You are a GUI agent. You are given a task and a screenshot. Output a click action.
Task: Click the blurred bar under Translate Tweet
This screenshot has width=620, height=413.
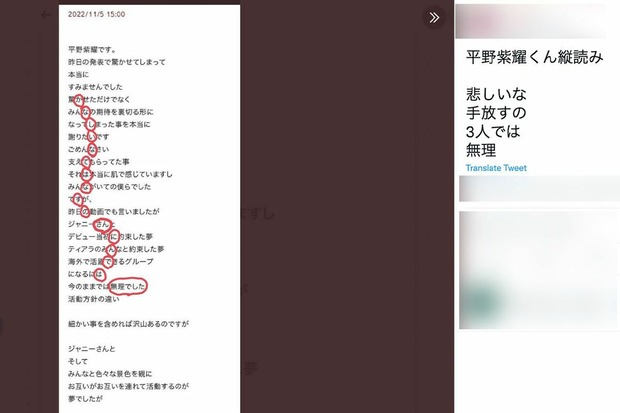click(x=539, y=189)
